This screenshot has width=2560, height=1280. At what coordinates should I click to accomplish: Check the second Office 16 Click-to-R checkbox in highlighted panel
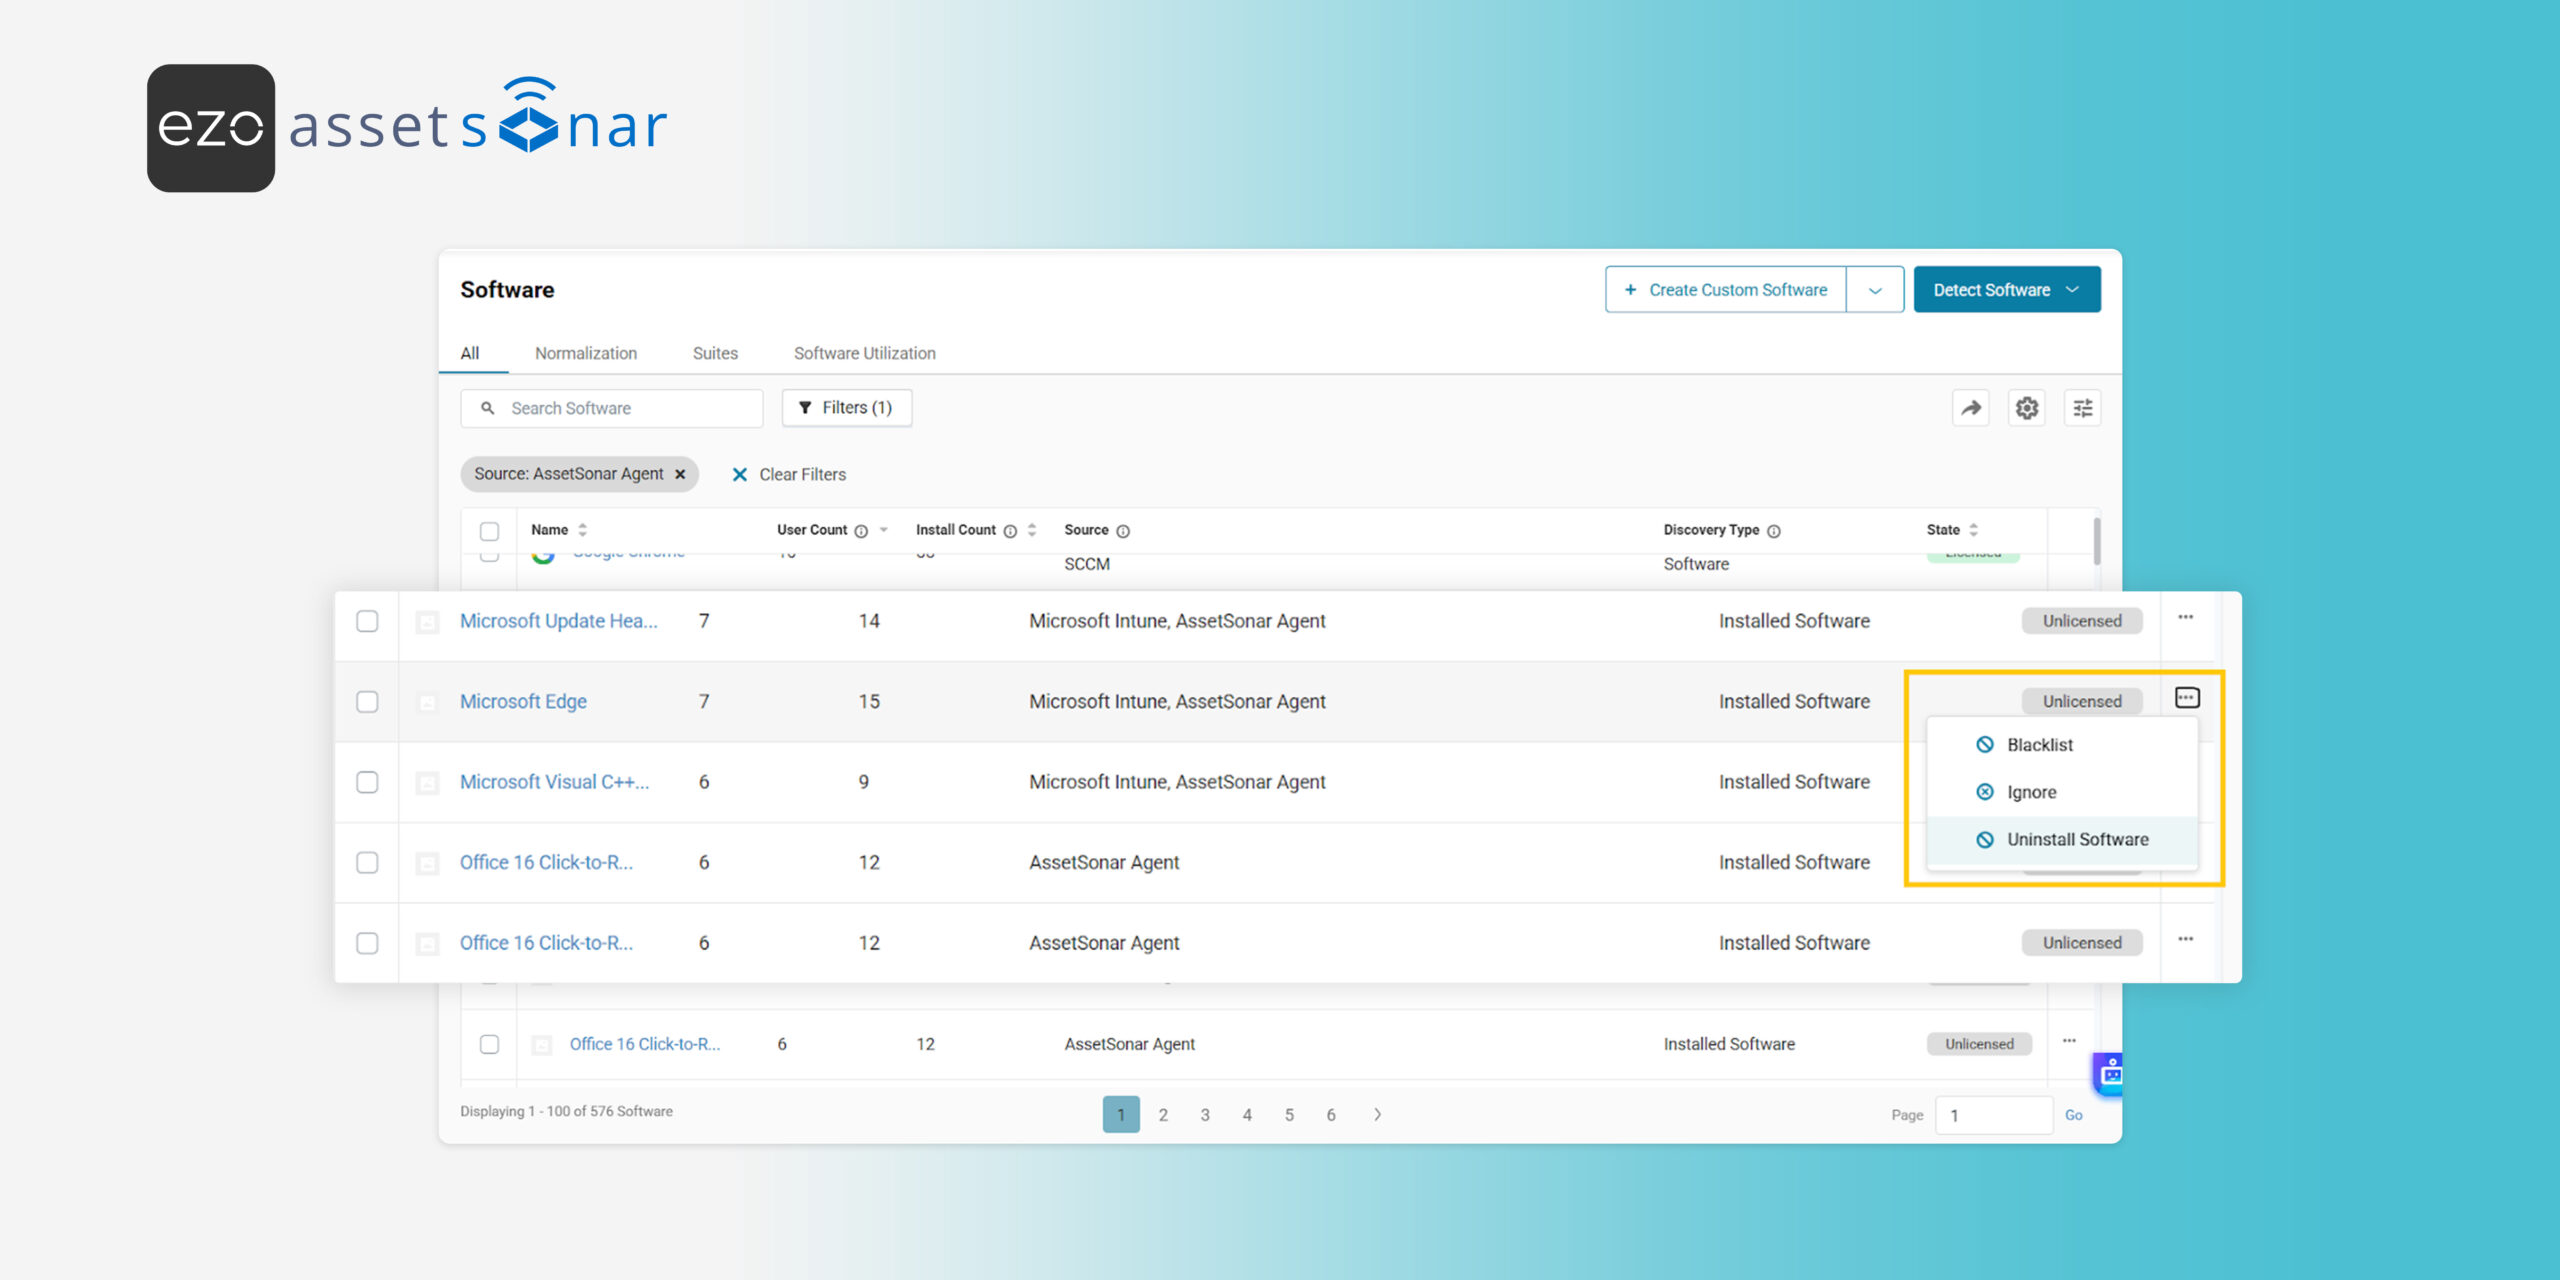tap(367, 943)
